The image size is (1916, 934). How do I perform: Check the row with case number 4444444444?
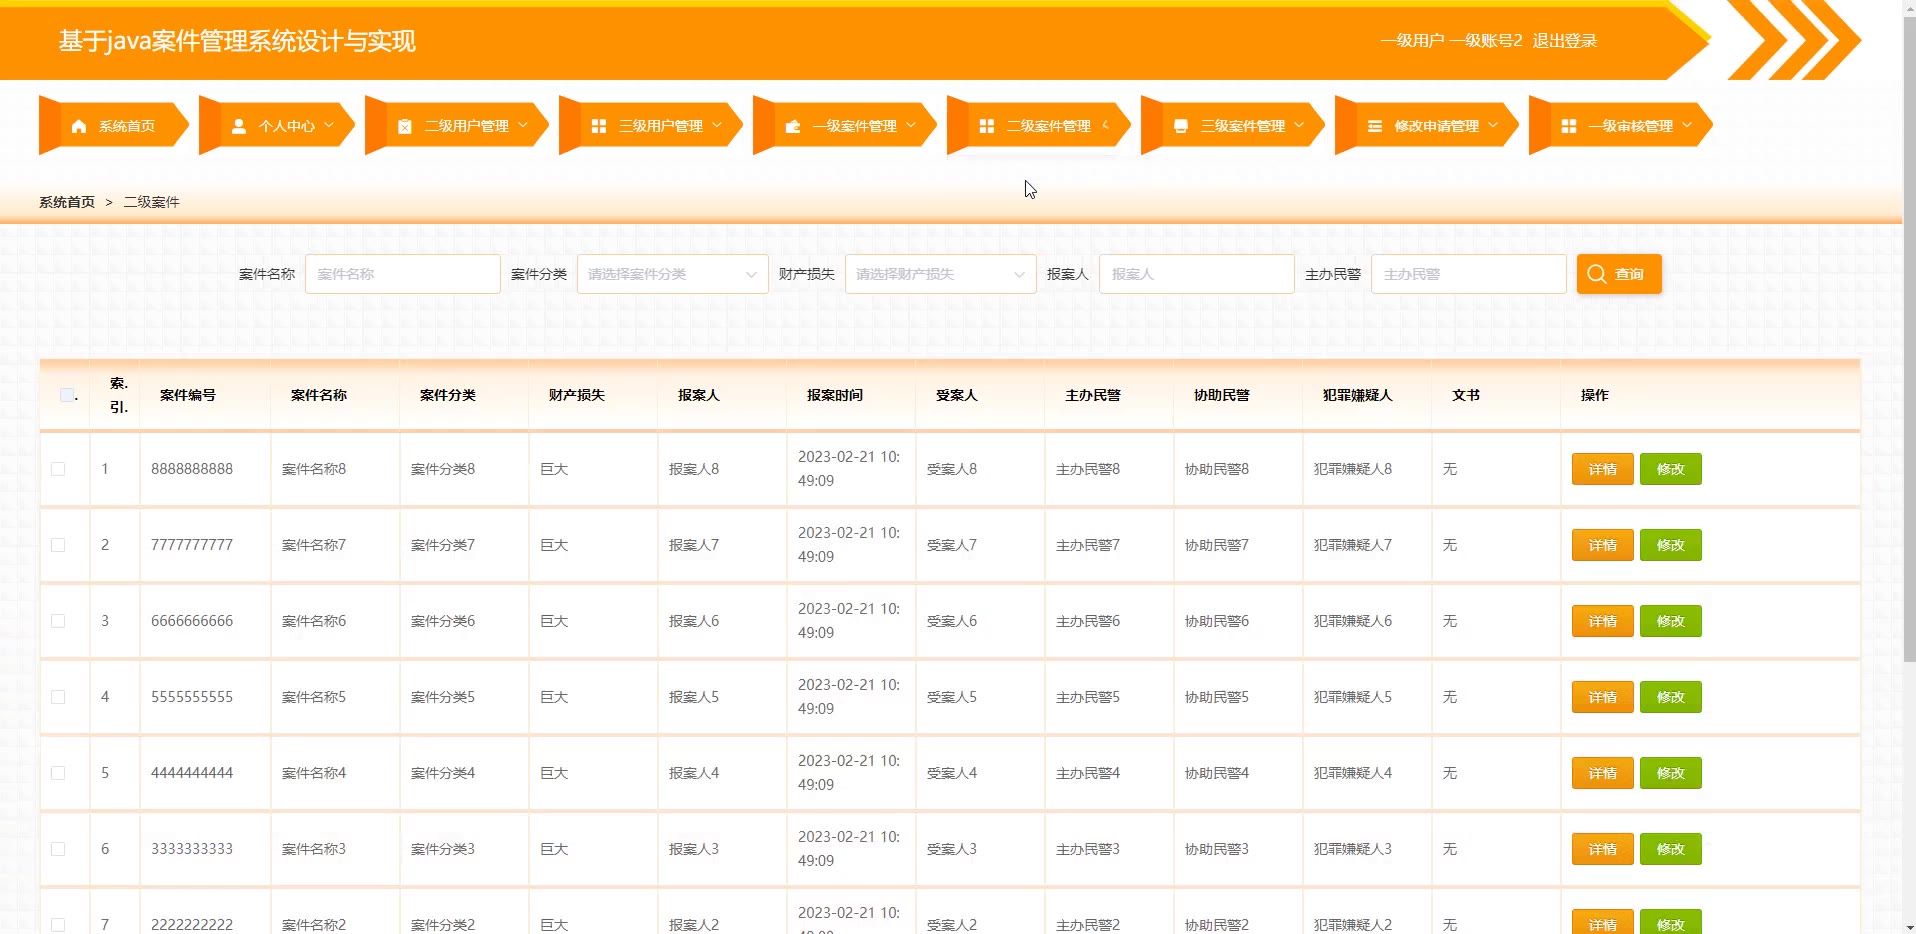58,773
